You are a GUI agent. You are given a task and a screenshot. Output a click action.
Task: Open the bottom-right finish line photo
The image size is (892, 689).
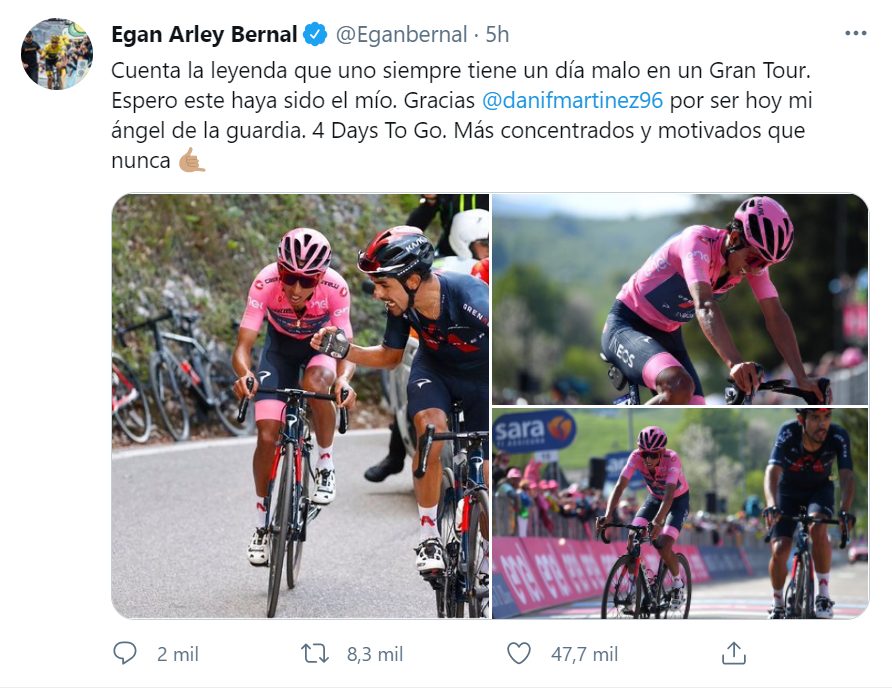(x=680, y=513)
